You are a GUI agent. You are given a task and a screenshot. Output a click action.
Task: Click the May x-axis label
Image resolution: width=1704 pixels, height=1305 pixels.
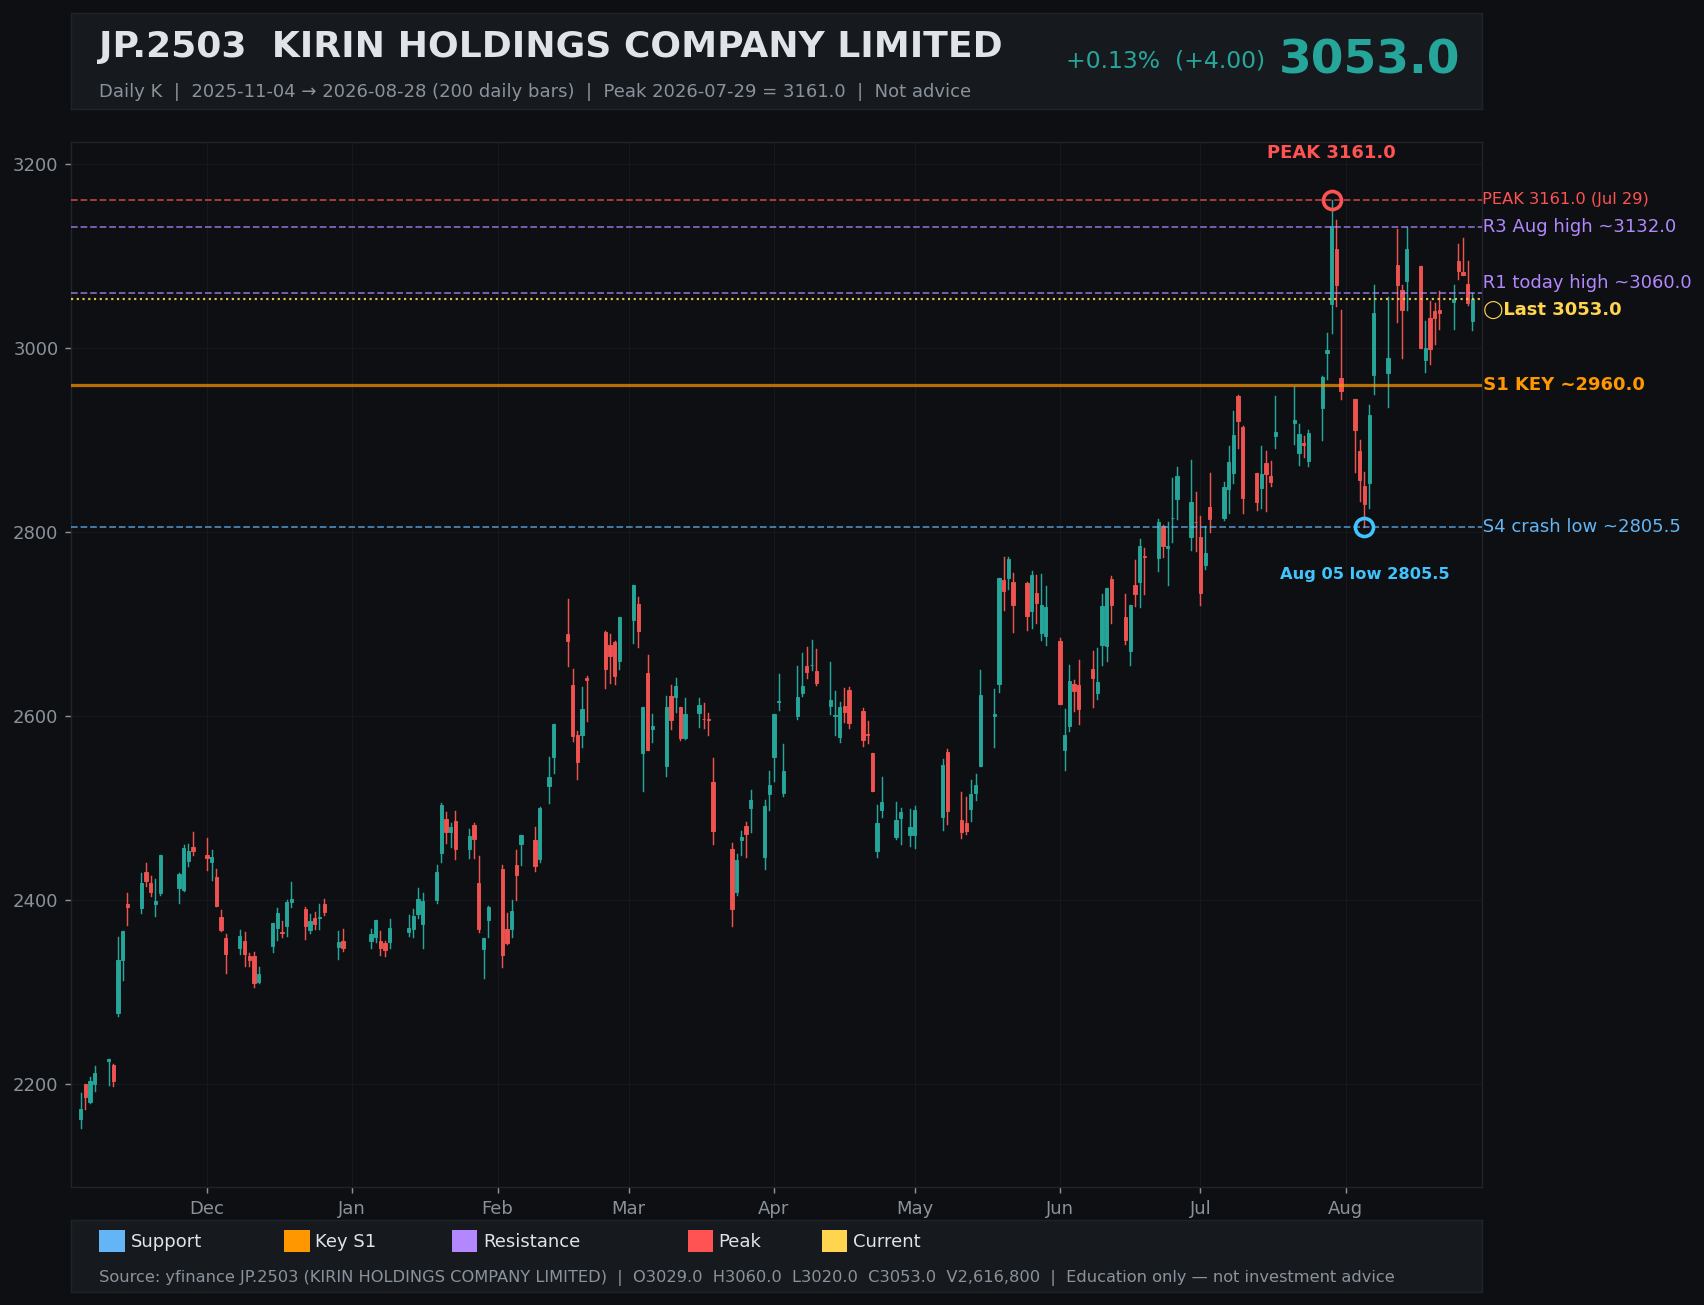915,1208
